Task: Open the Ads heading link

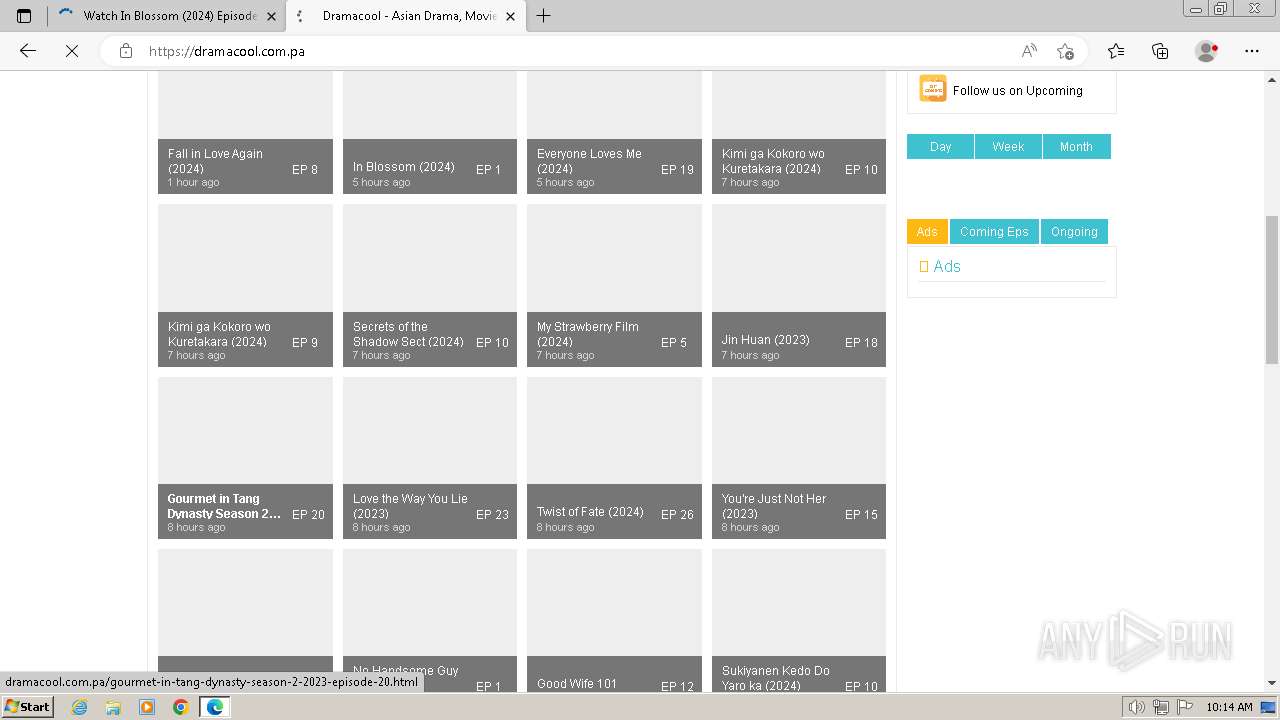Action: [x=946, y=266]
